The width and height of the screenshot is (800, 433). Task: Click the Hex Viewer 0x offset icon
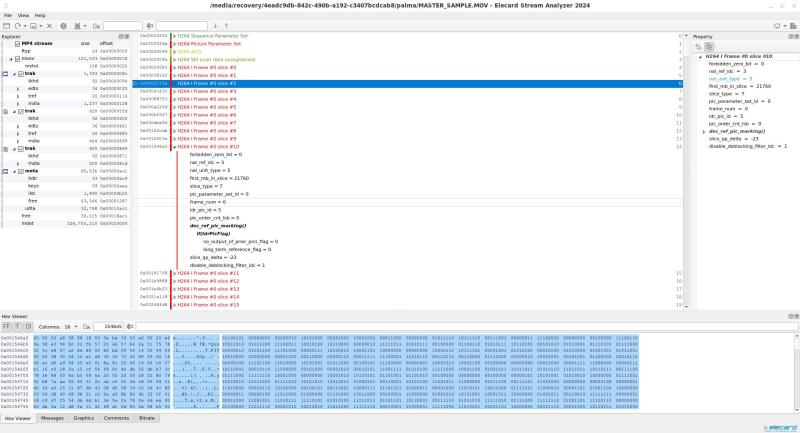[x=87, y=326]
